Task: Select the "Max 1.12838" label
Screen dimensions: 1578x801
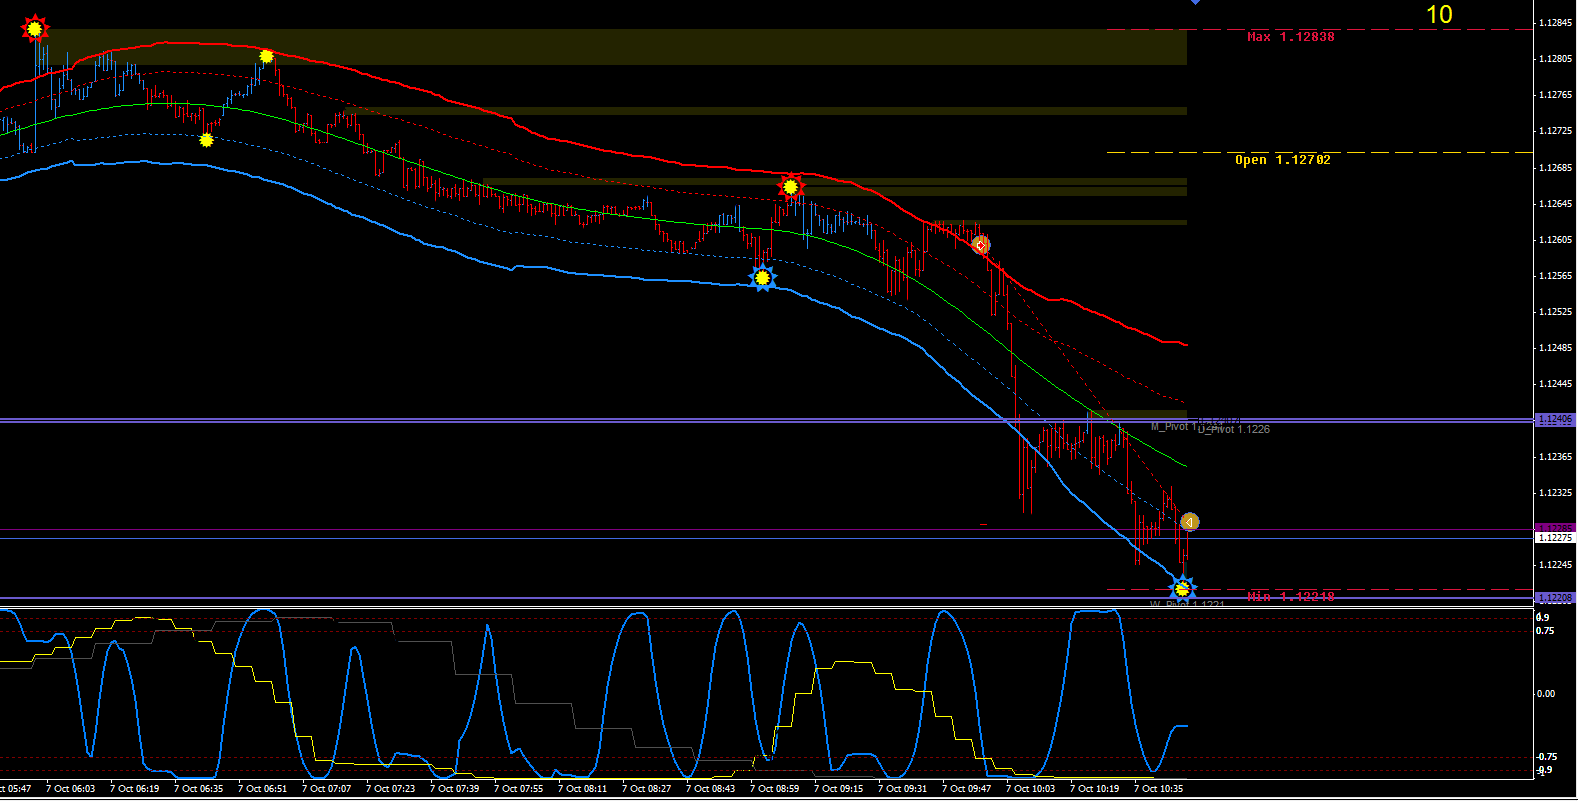Action: (x=1290, y=37)
